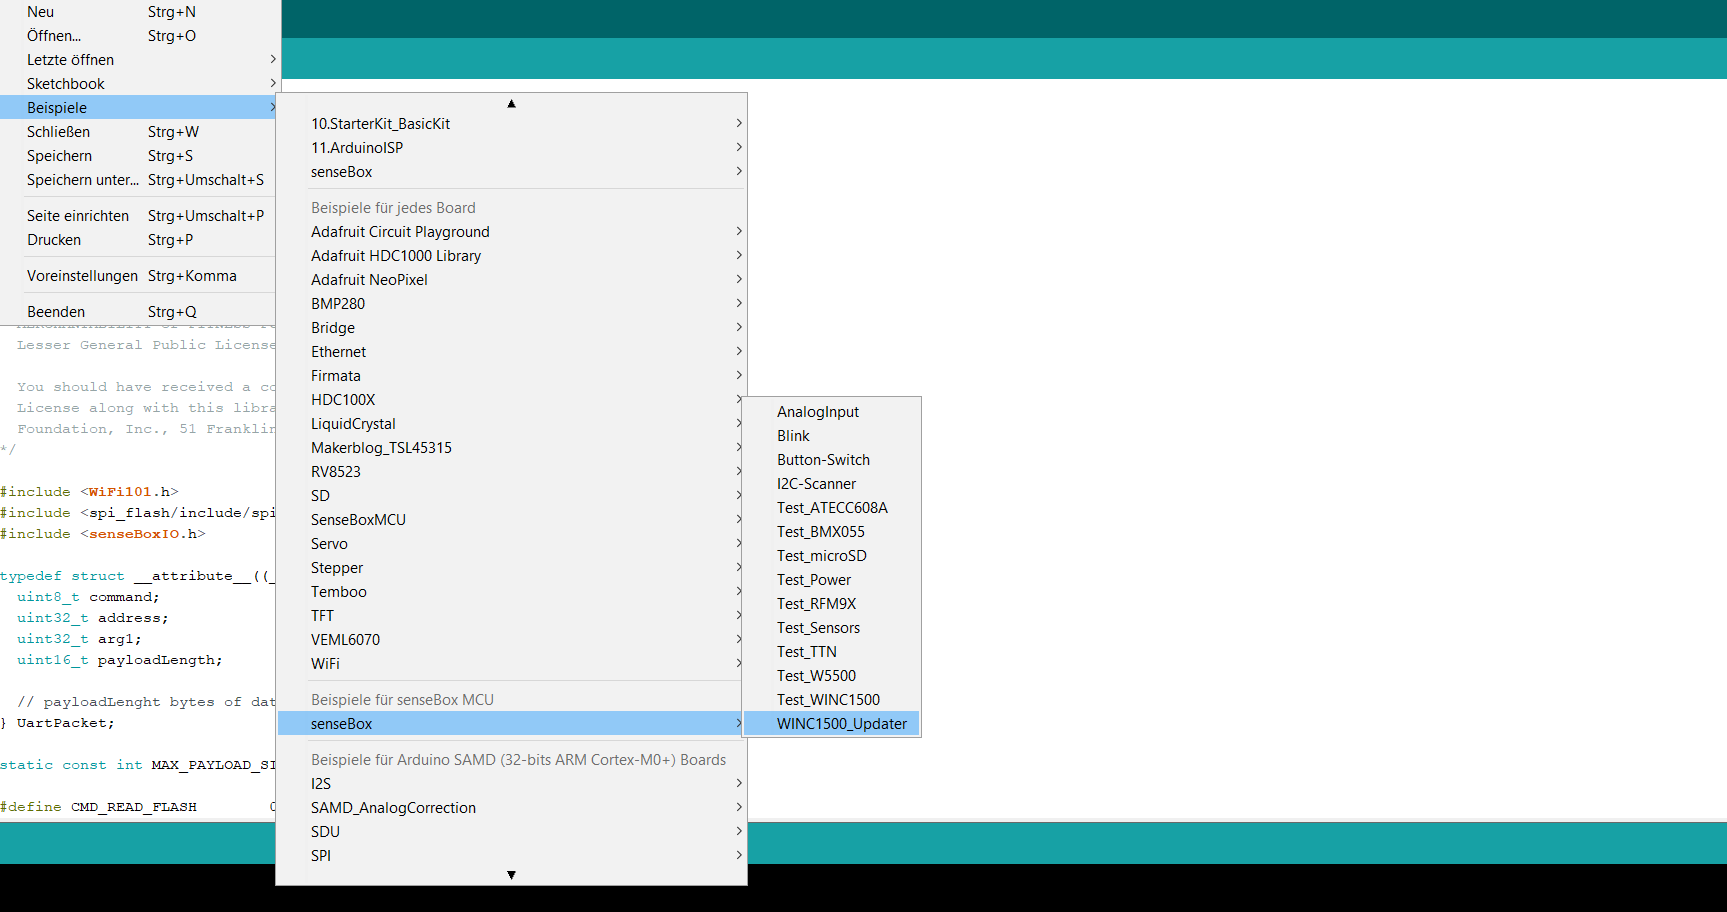Open SAMD_AnalogCorrection examples
The image size is (1727, 912).
coord(511,808)
